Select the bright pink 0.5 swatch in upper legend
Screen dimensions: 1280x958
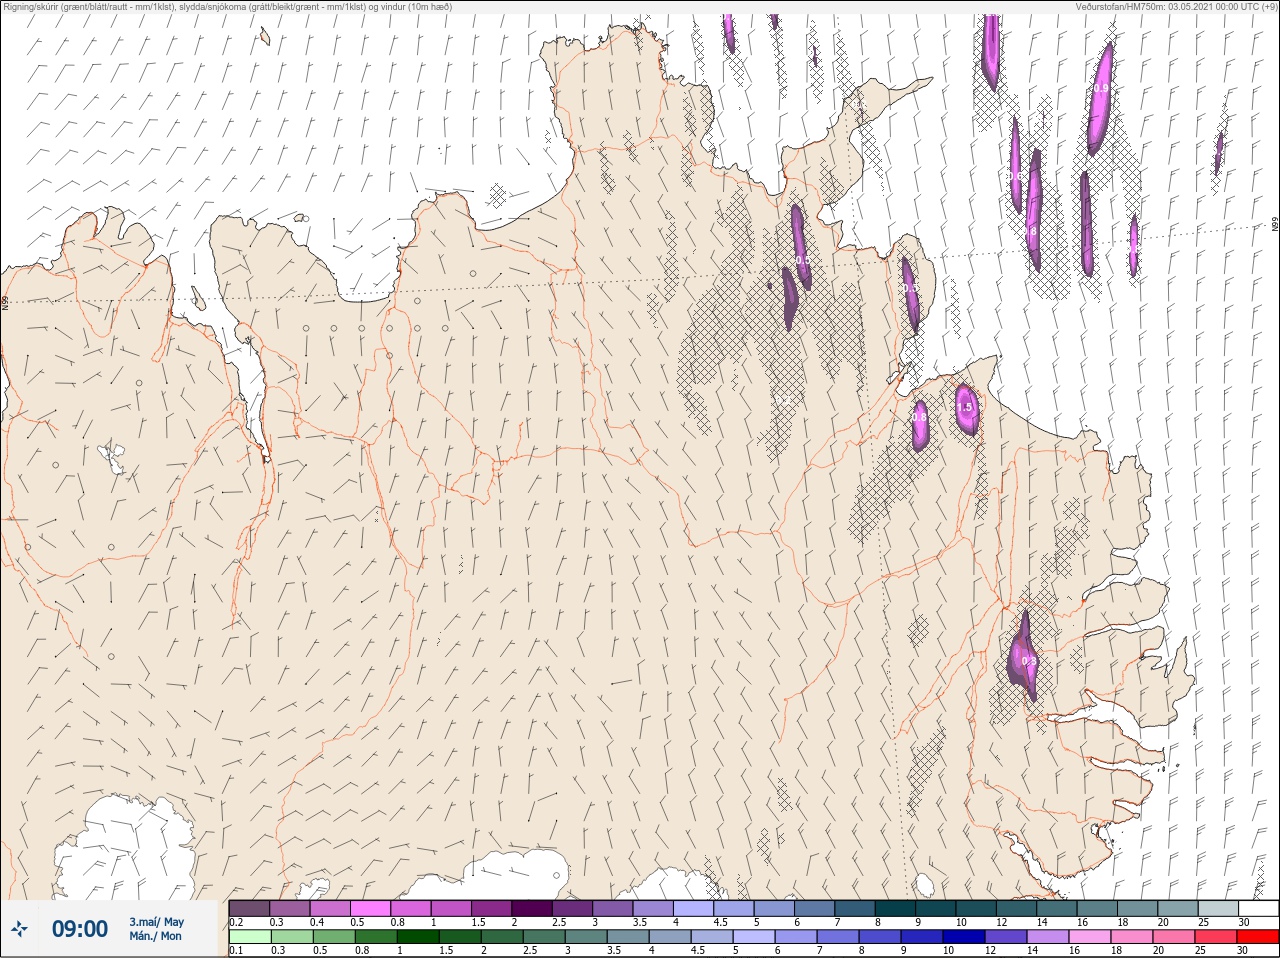tap(370, 908)
